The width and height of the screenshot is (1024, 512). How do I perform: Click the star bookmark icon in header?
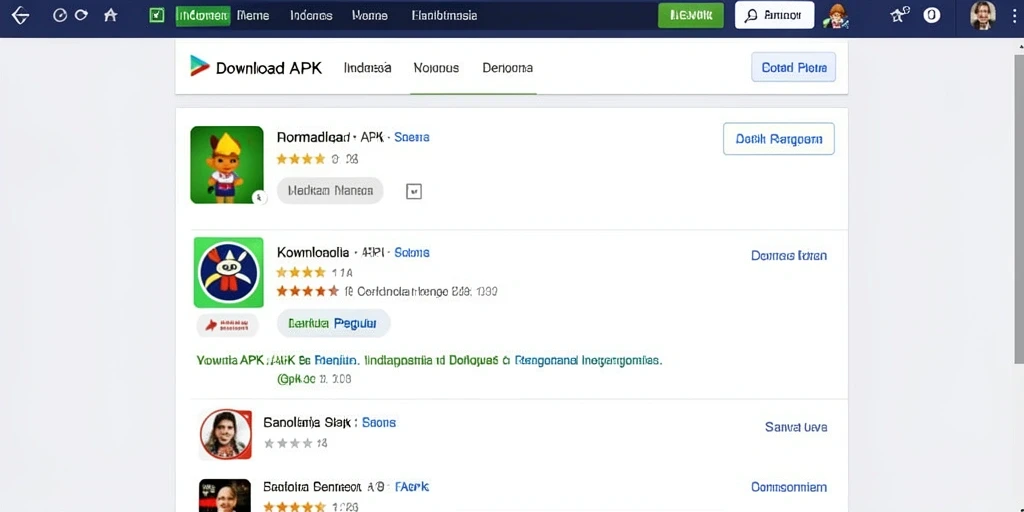[x=899, y=15]
